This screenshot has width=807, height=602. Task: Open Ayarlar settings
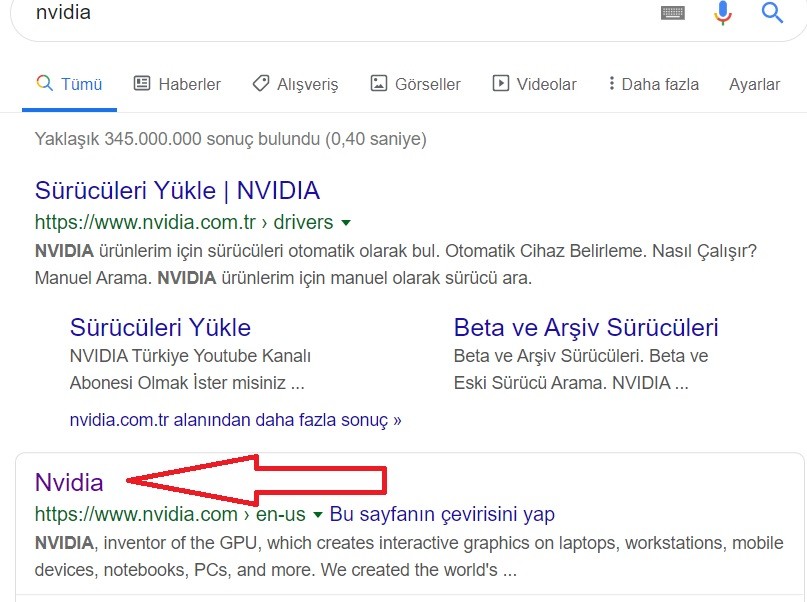click(x=755, y=84)
